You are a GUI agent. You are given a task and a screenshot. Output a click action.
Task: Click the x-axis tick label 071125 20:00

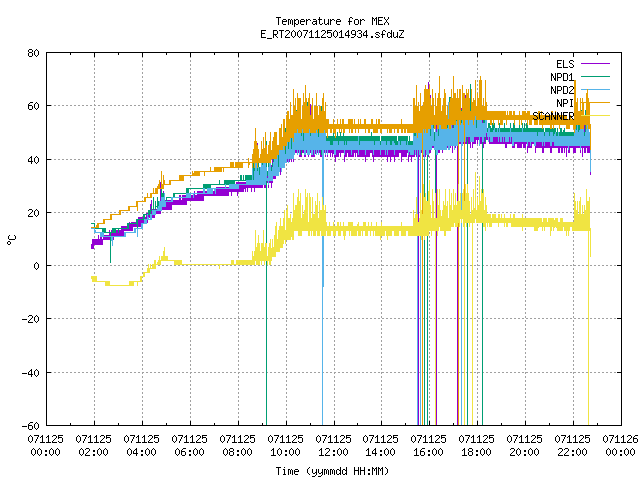(x=524, y=446)
